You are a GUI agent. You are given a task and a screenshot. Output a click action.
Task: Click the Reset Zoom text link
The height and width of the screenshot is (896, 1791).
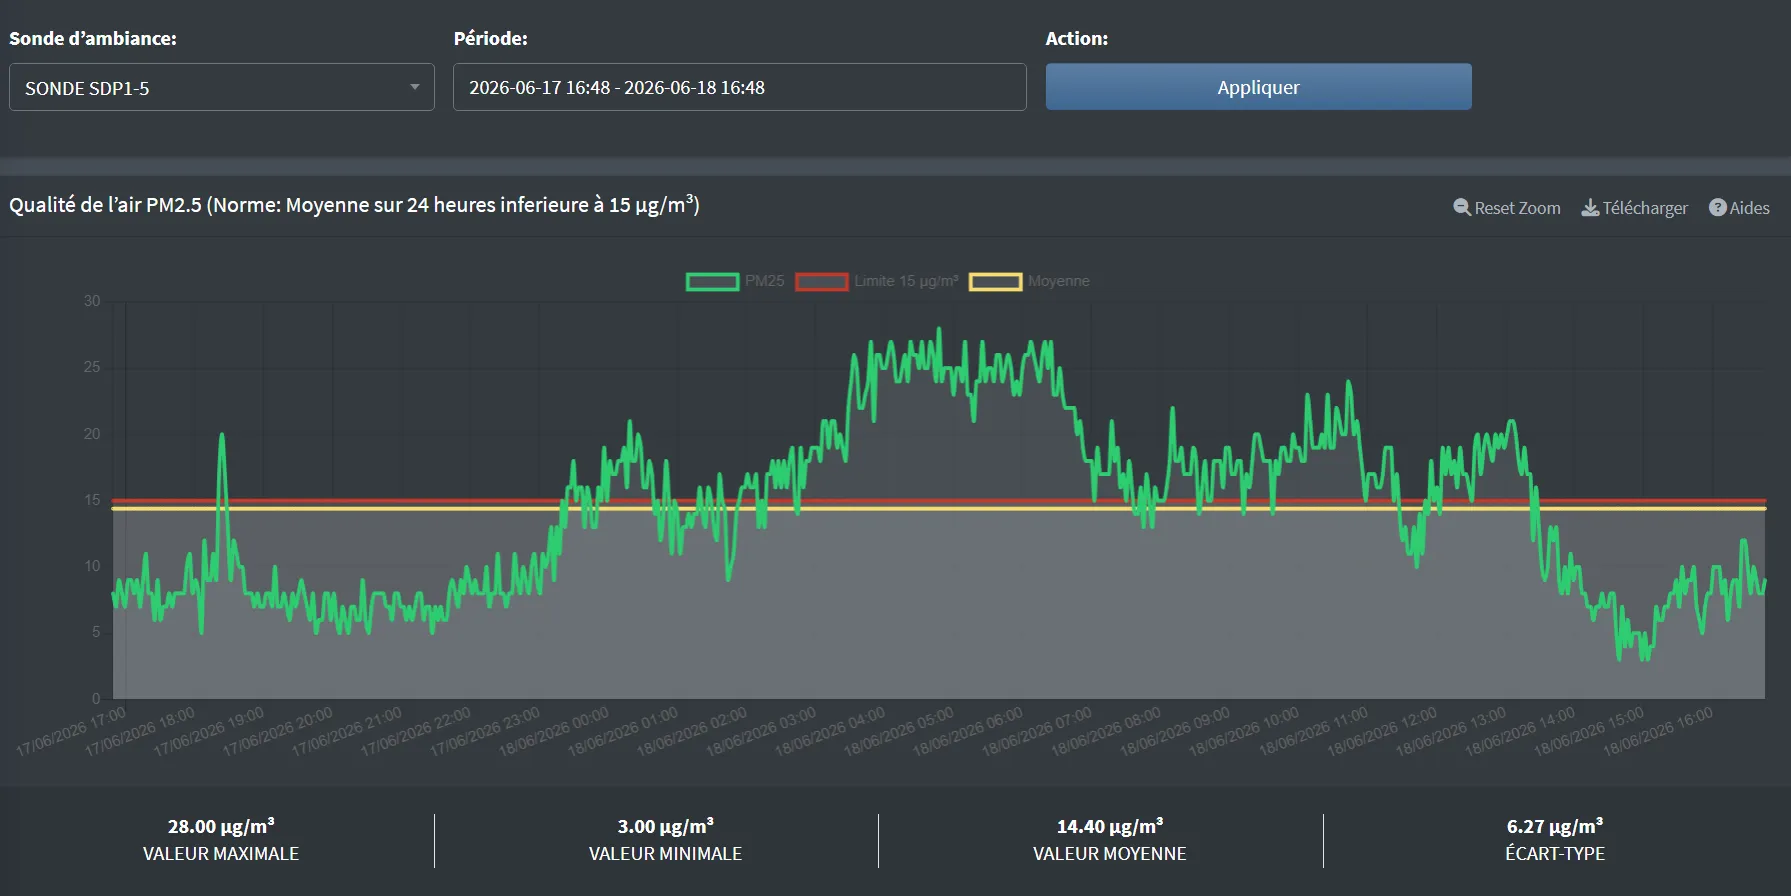(1517, 208)
